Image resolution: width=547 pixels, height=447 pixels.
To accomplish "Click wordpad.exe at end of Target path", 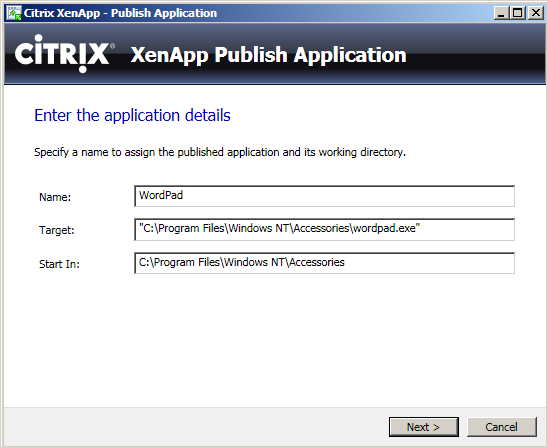I will [x=384, y=228].
